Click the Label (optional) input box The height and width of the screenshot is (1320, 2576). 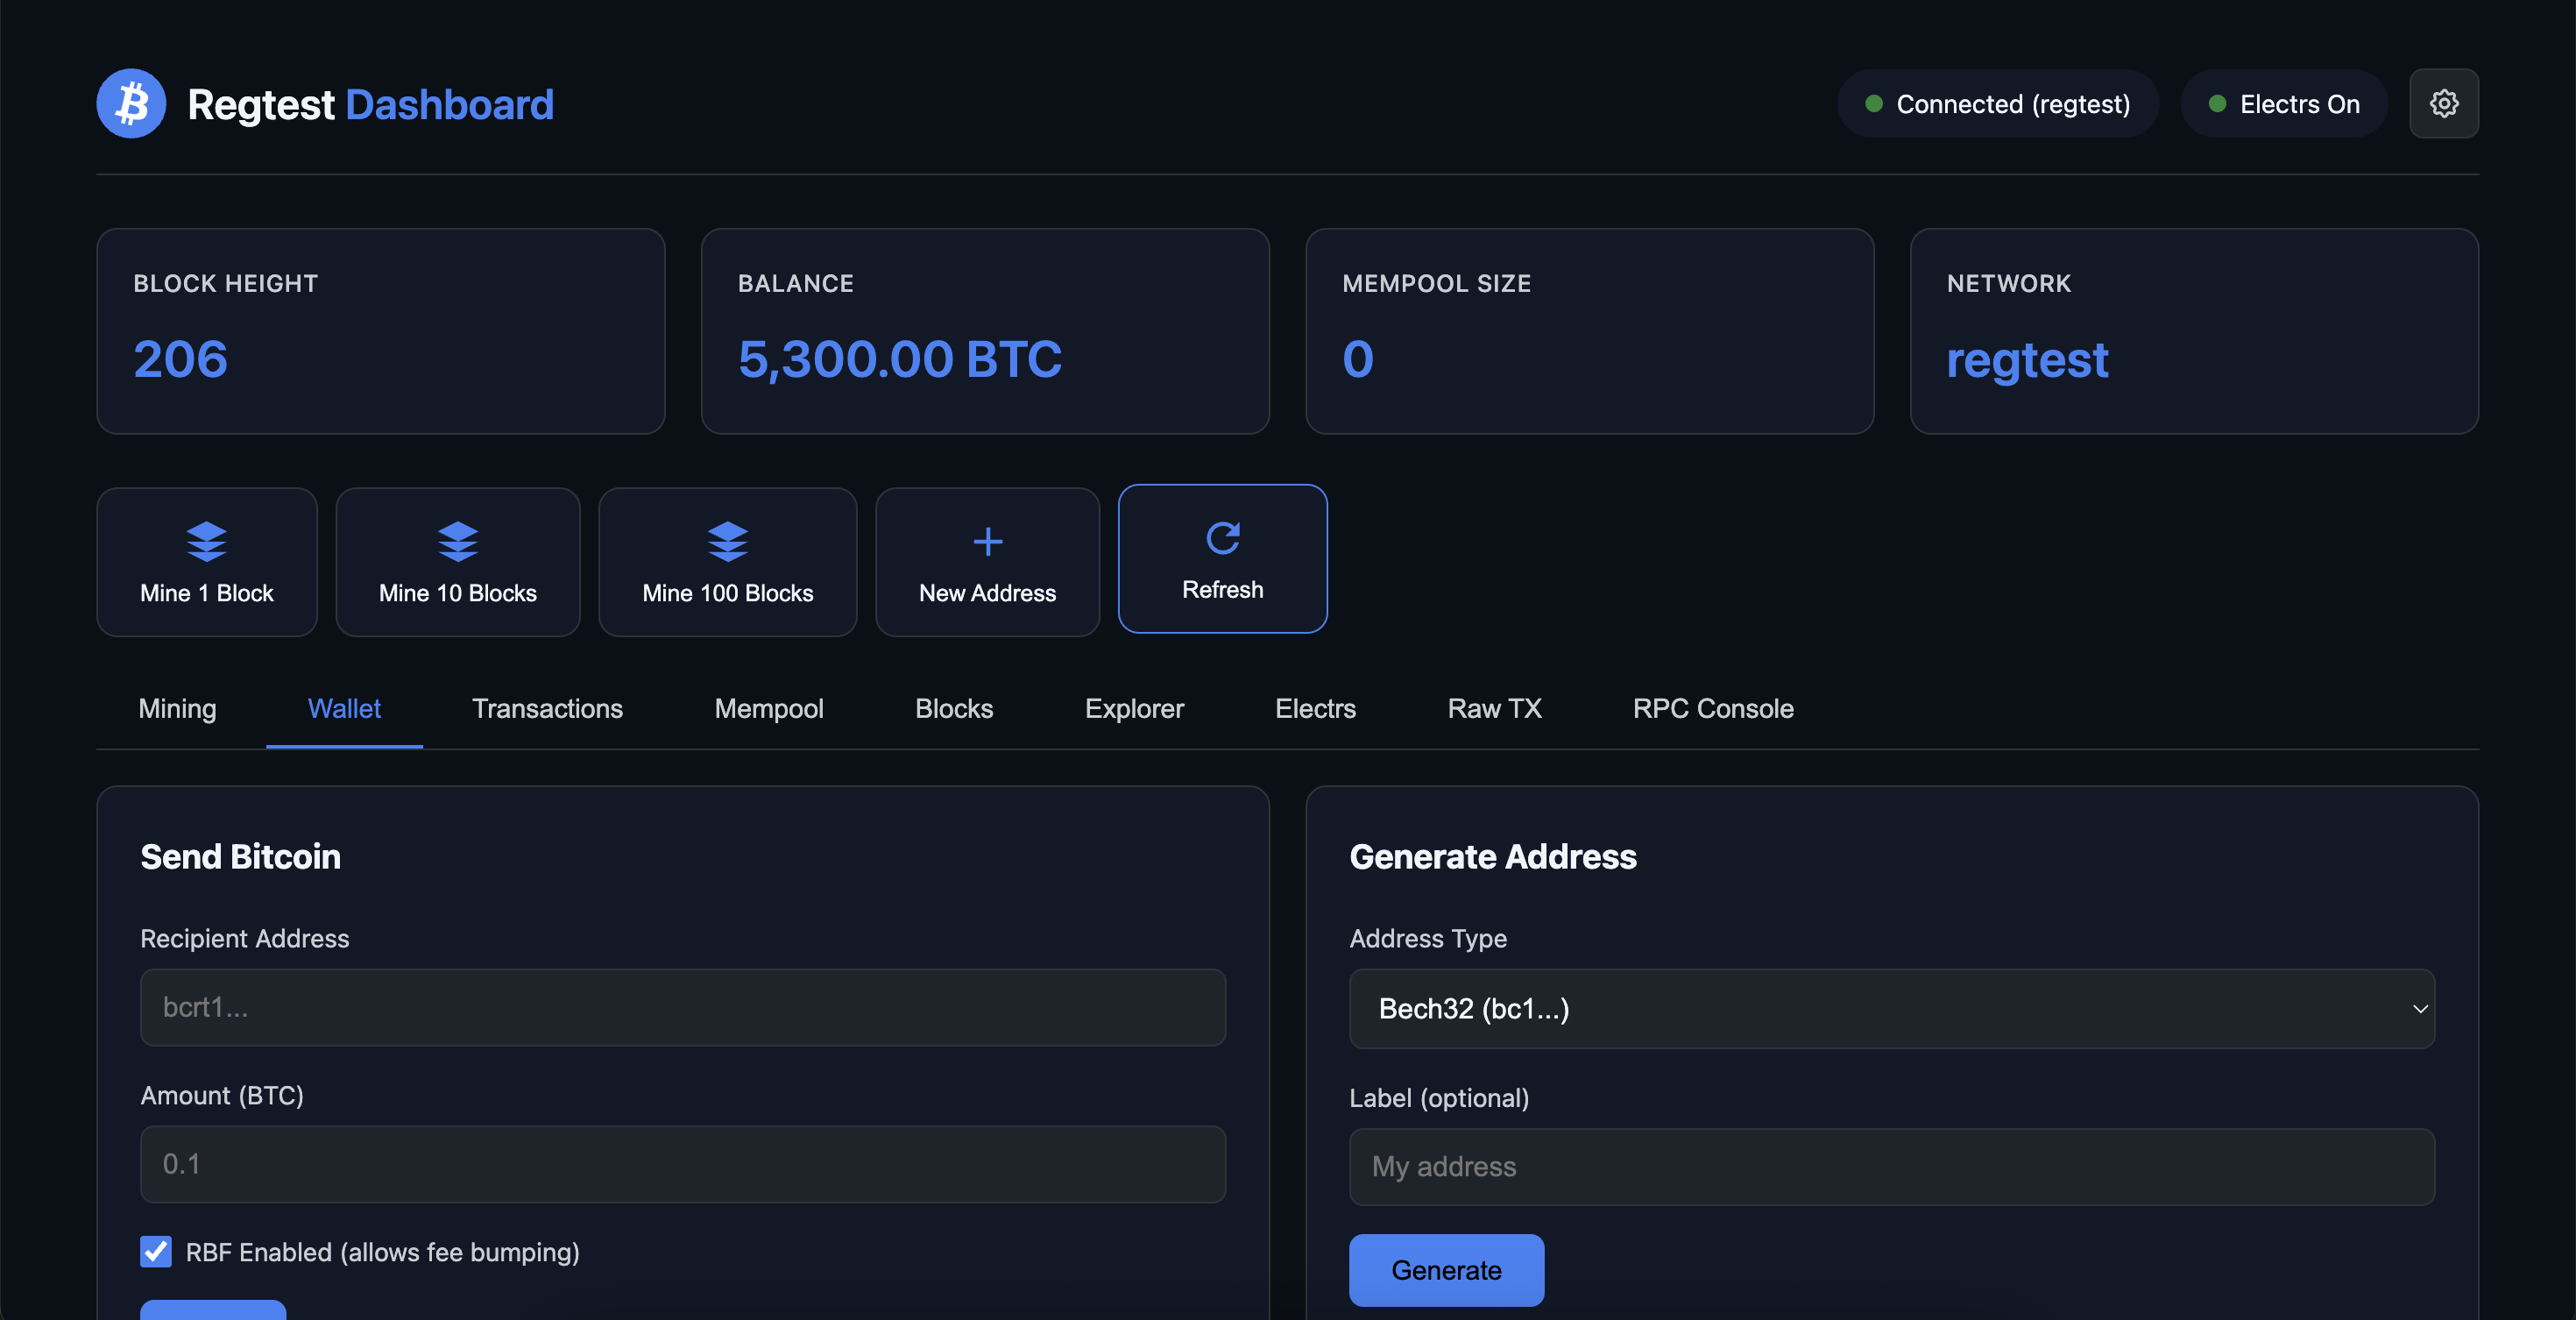click(x=1890, y=1167)
